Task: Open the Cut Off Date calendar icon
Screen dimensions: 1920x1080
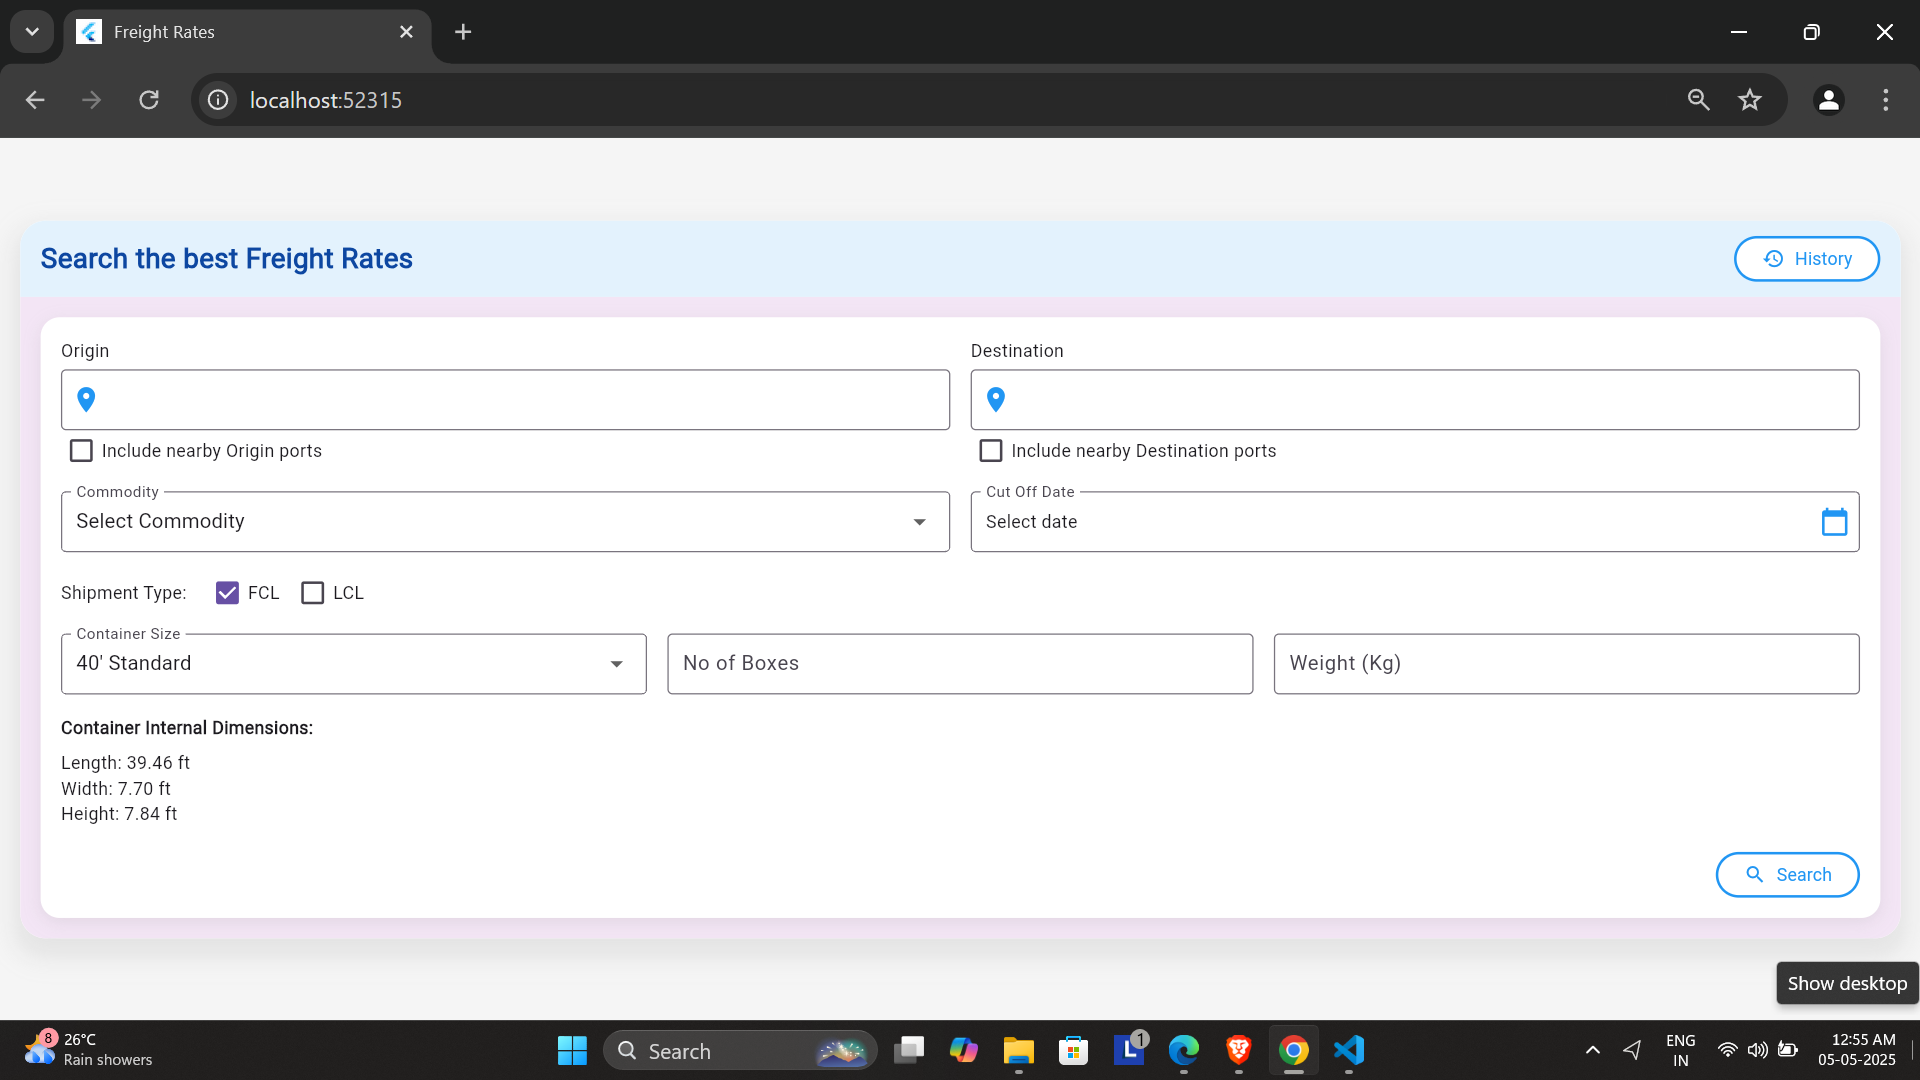Action: [x=1834, y=522]
